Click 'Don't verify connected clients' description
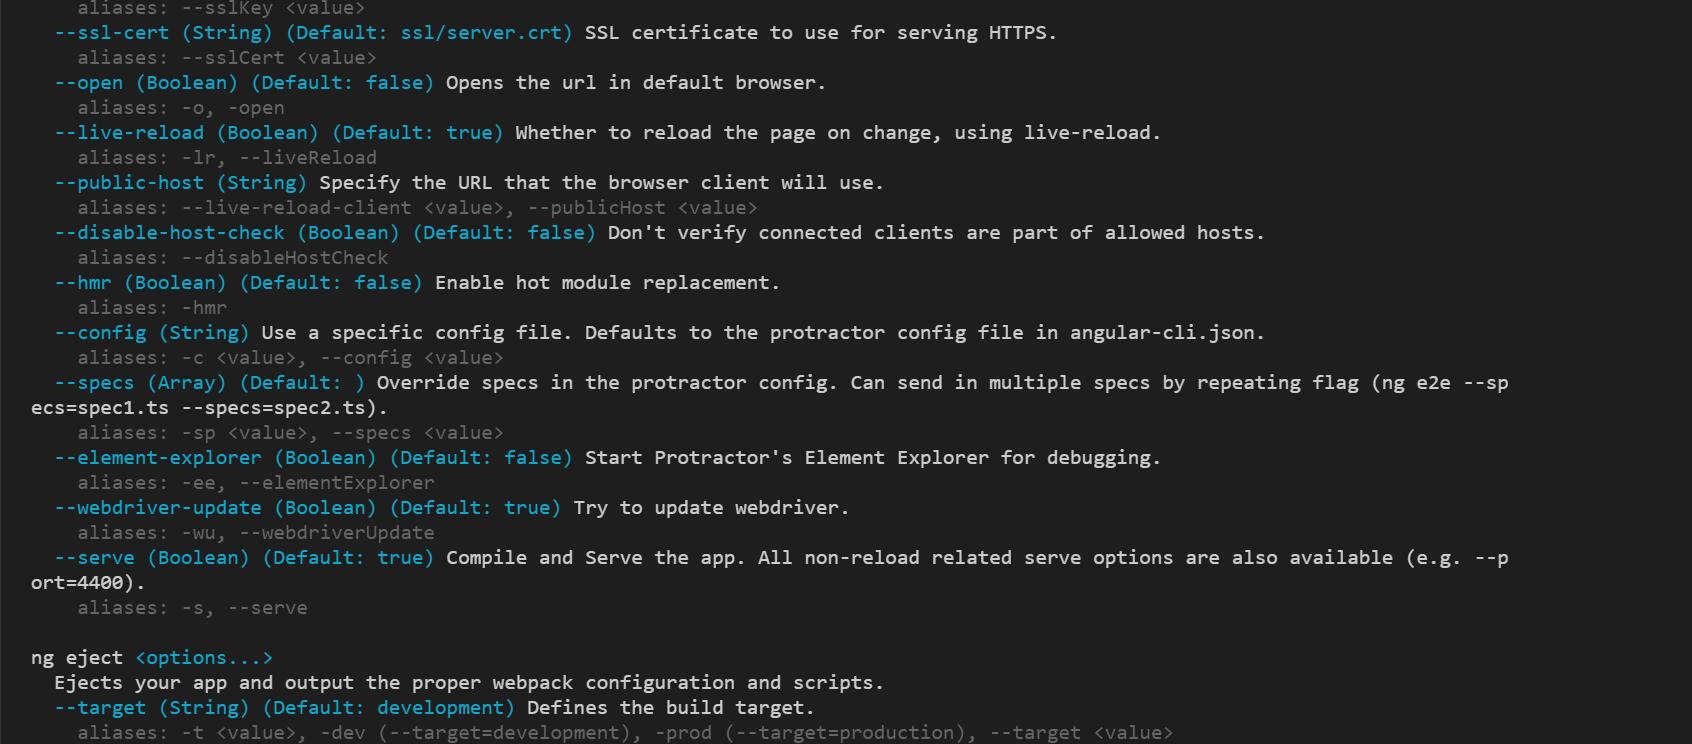This screenshot has height=744, width=1692. (x=780, y=233)
